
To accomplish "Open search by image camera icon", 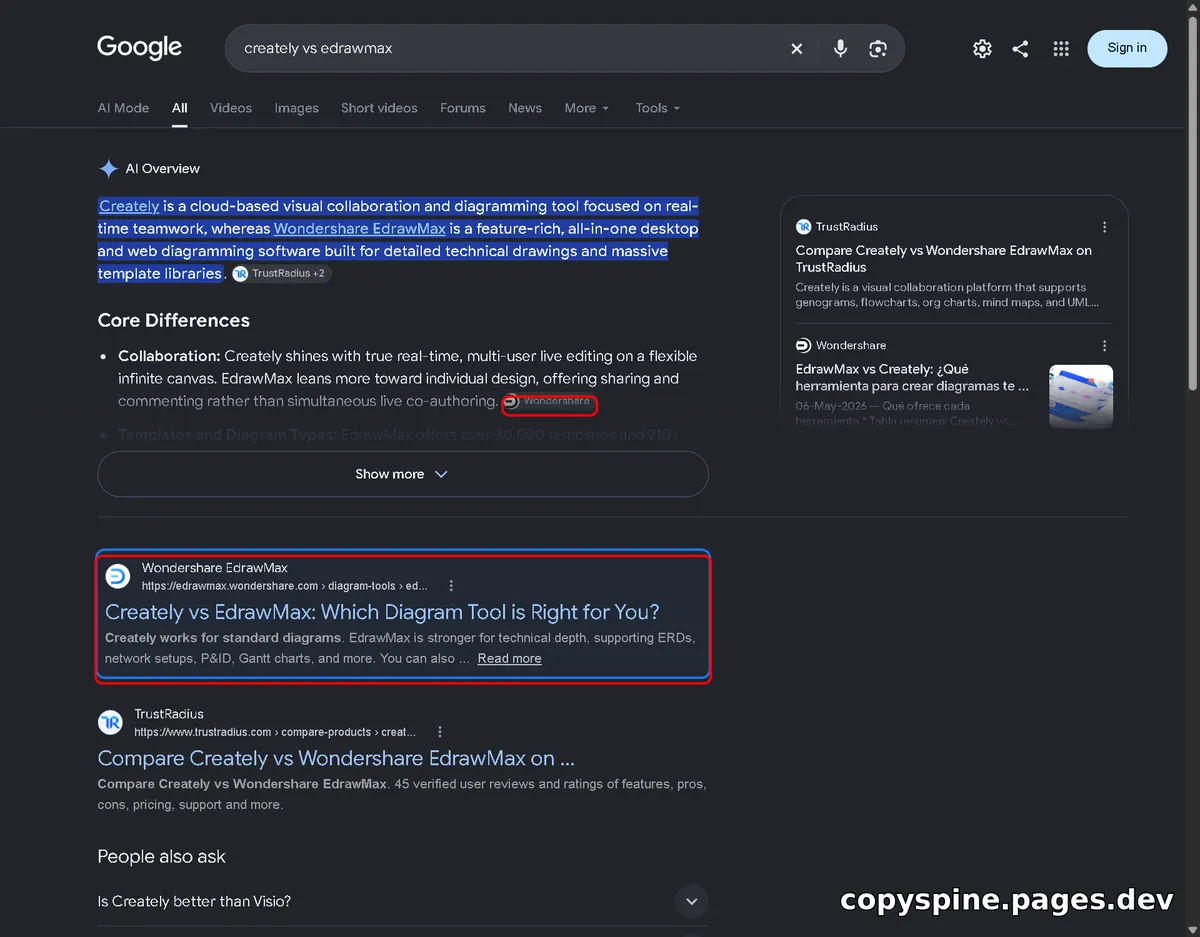I will point(878,48).
